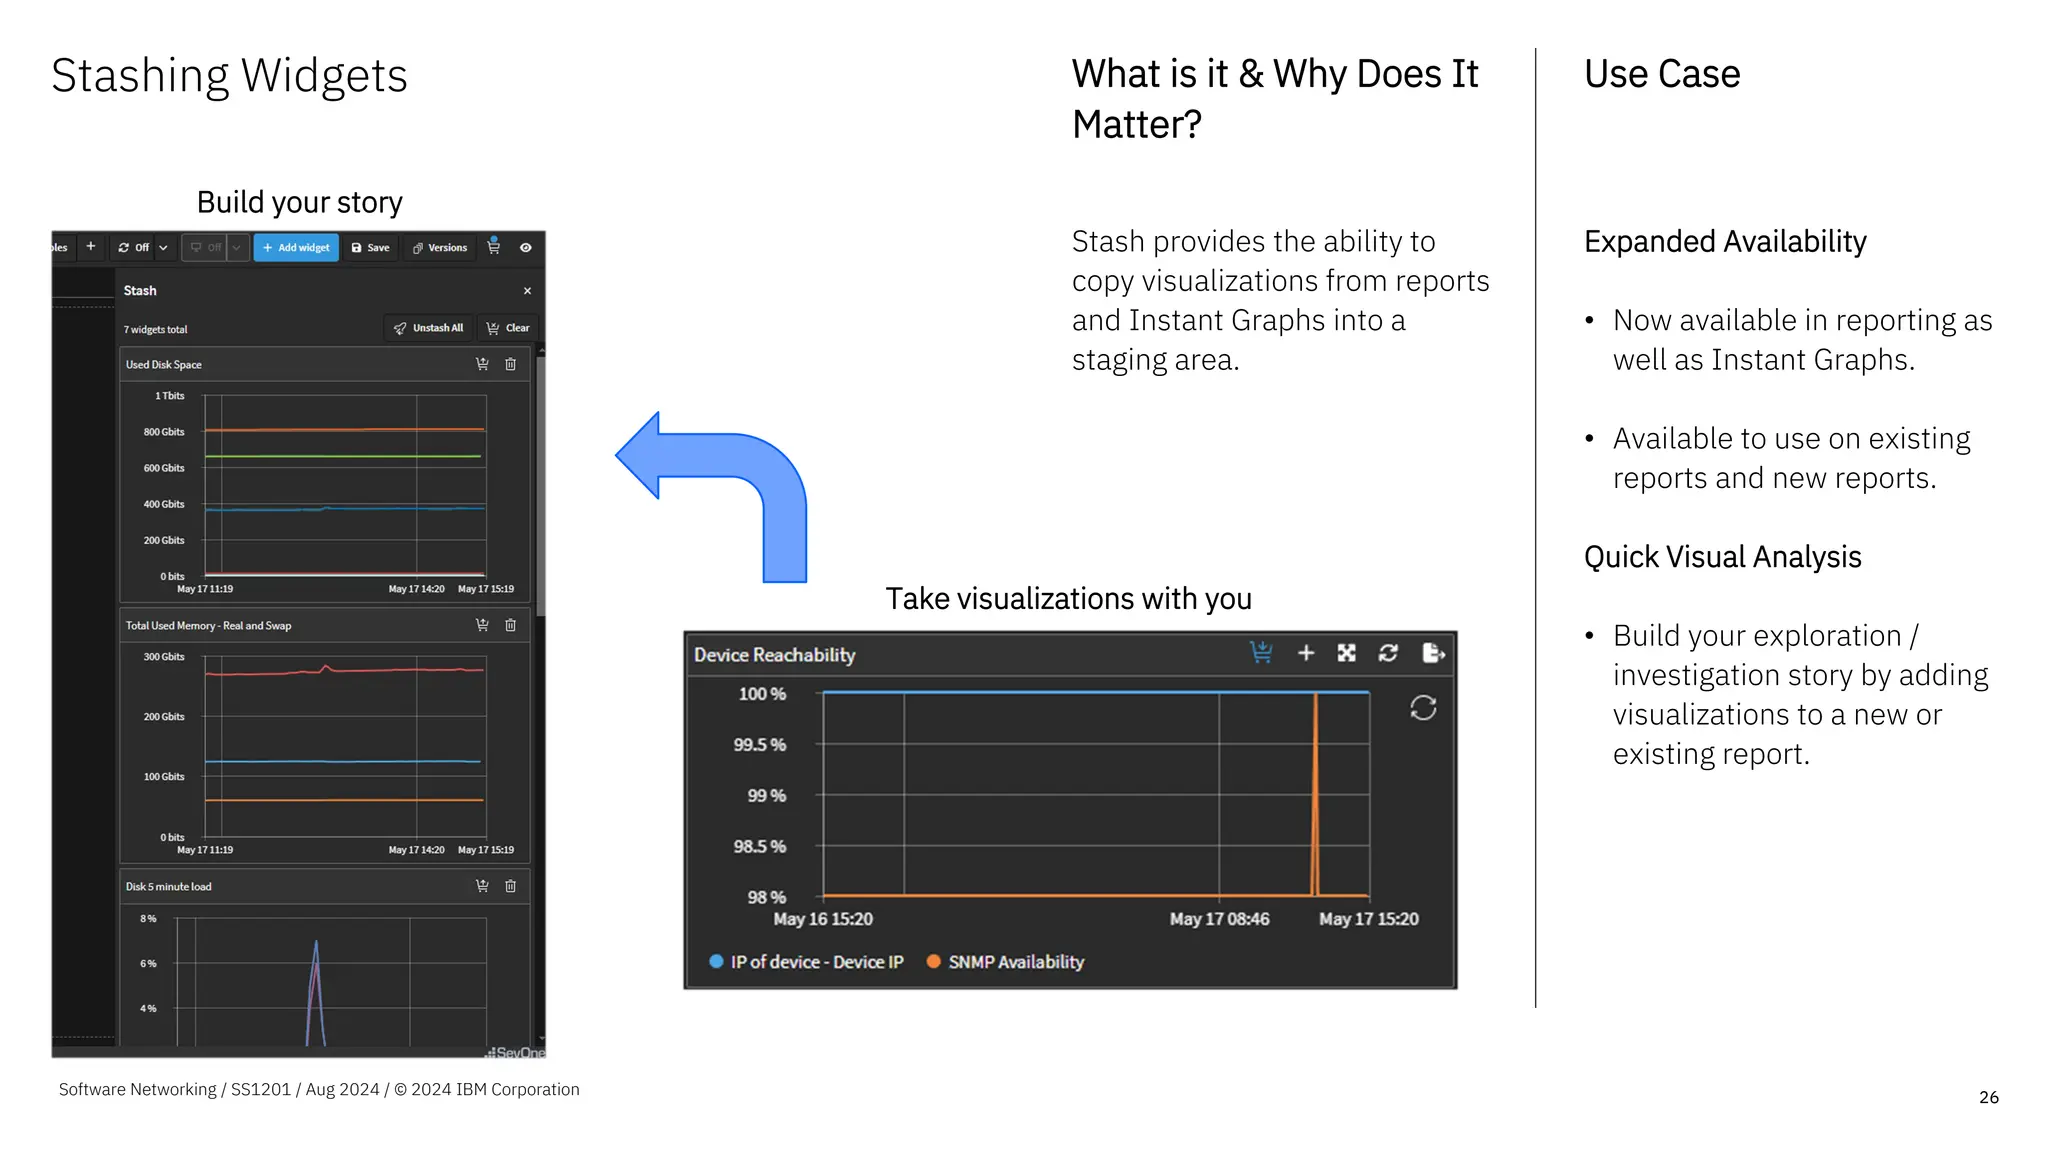
Task: Click the Total Used Memory chart area
Action: click(x=345, y=746)
